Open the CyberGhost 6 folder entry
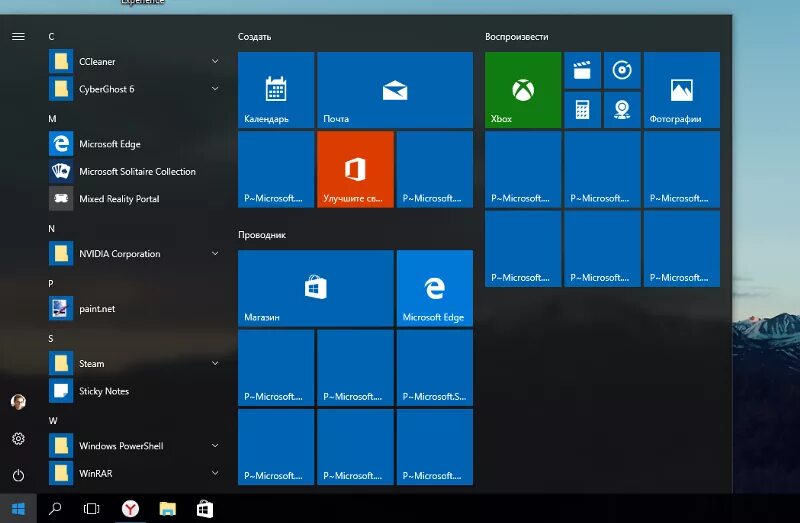Viewport: 800px width, 523px height. (135, 89)
